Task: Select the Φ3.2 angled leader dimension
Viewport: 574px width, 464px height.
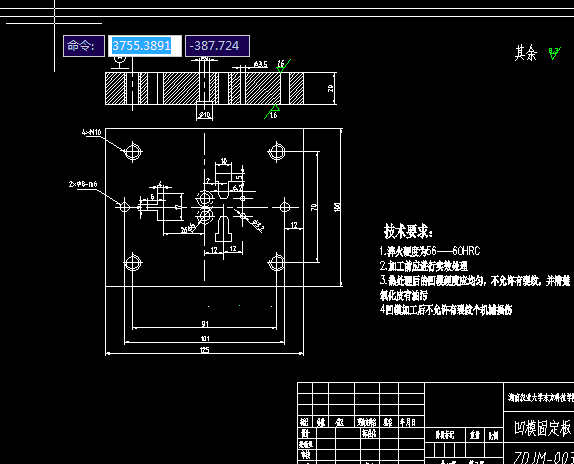Action: [258, 226]
